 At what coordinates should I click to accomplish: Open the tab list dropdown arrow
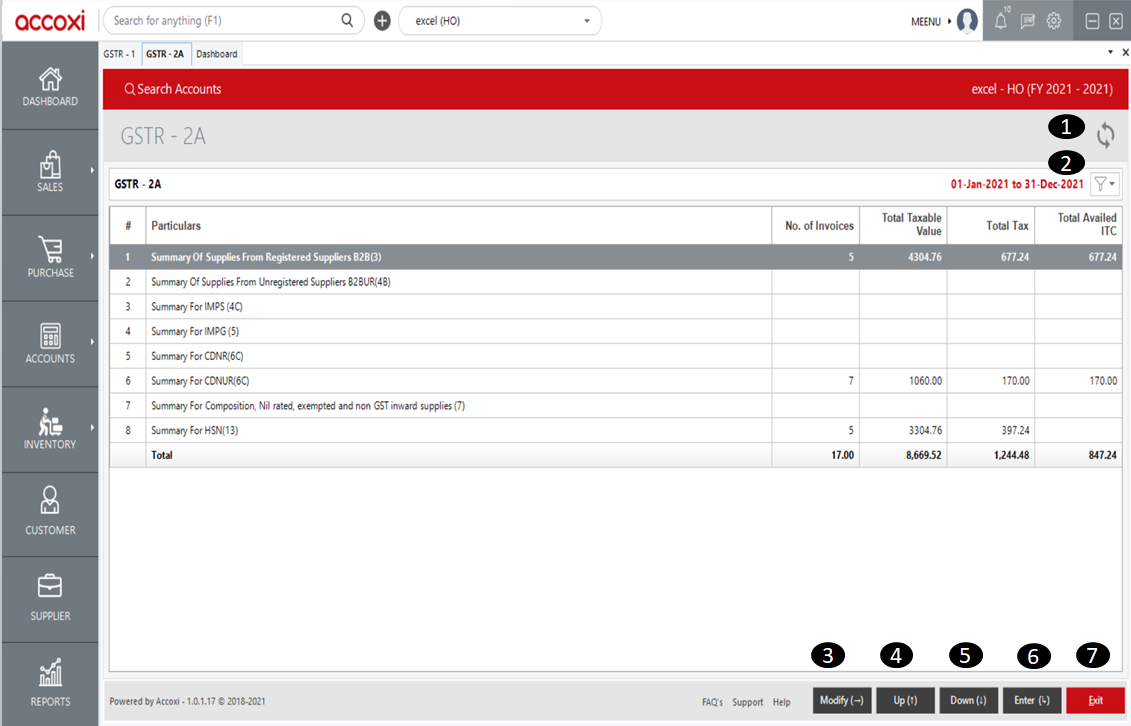[x=1110, y=52]
